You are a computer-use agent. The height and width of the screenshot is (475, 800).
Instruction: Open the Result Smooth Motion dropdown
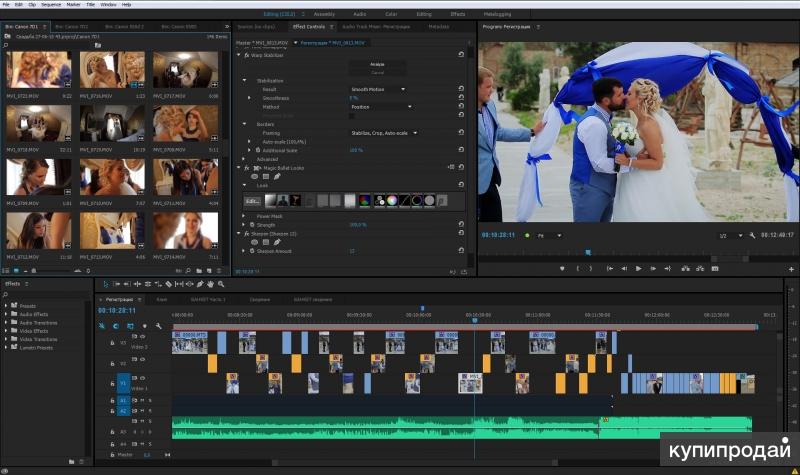pos(378,89)
